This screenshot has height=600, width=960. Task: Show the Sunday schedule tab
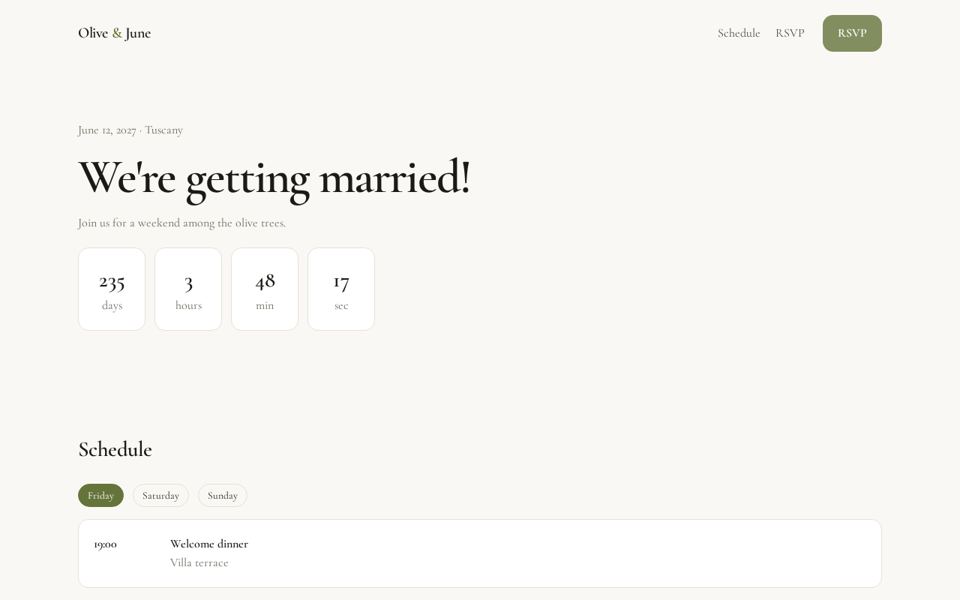click(222, 495)
